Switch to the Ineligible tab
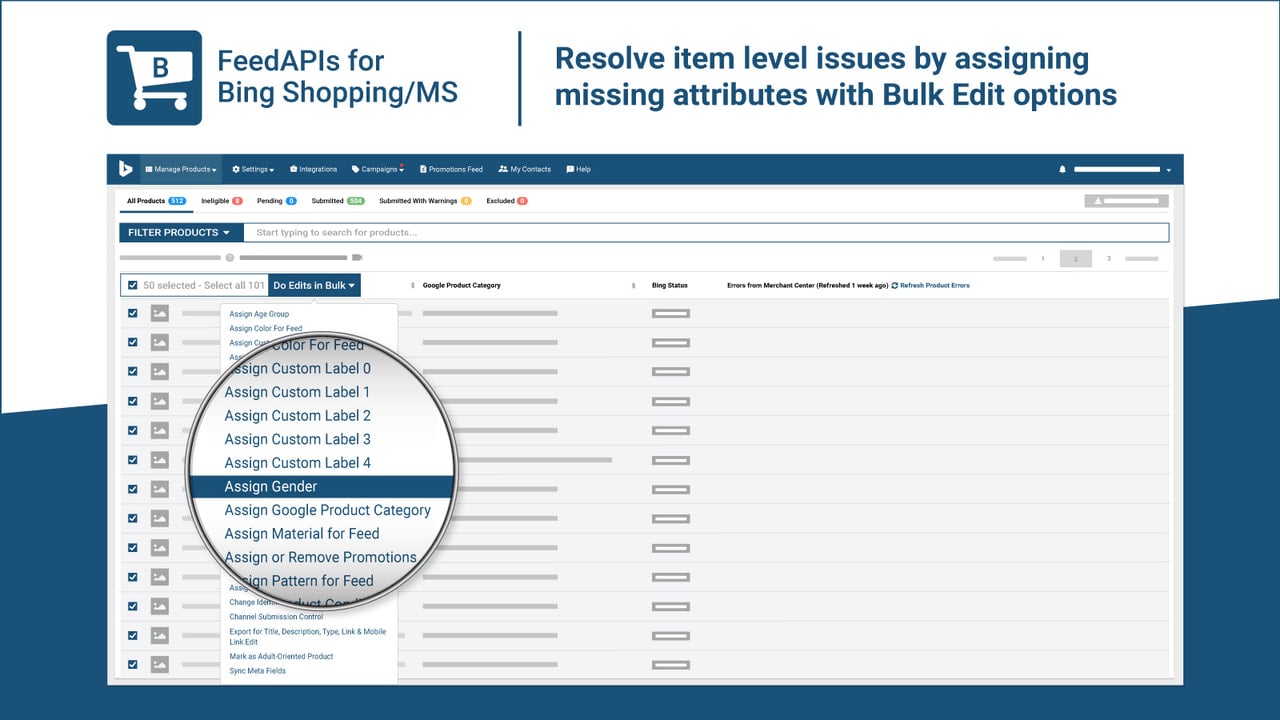Image resolution: width=1280 pixels, height=720 pixels. tap(222, 201)
